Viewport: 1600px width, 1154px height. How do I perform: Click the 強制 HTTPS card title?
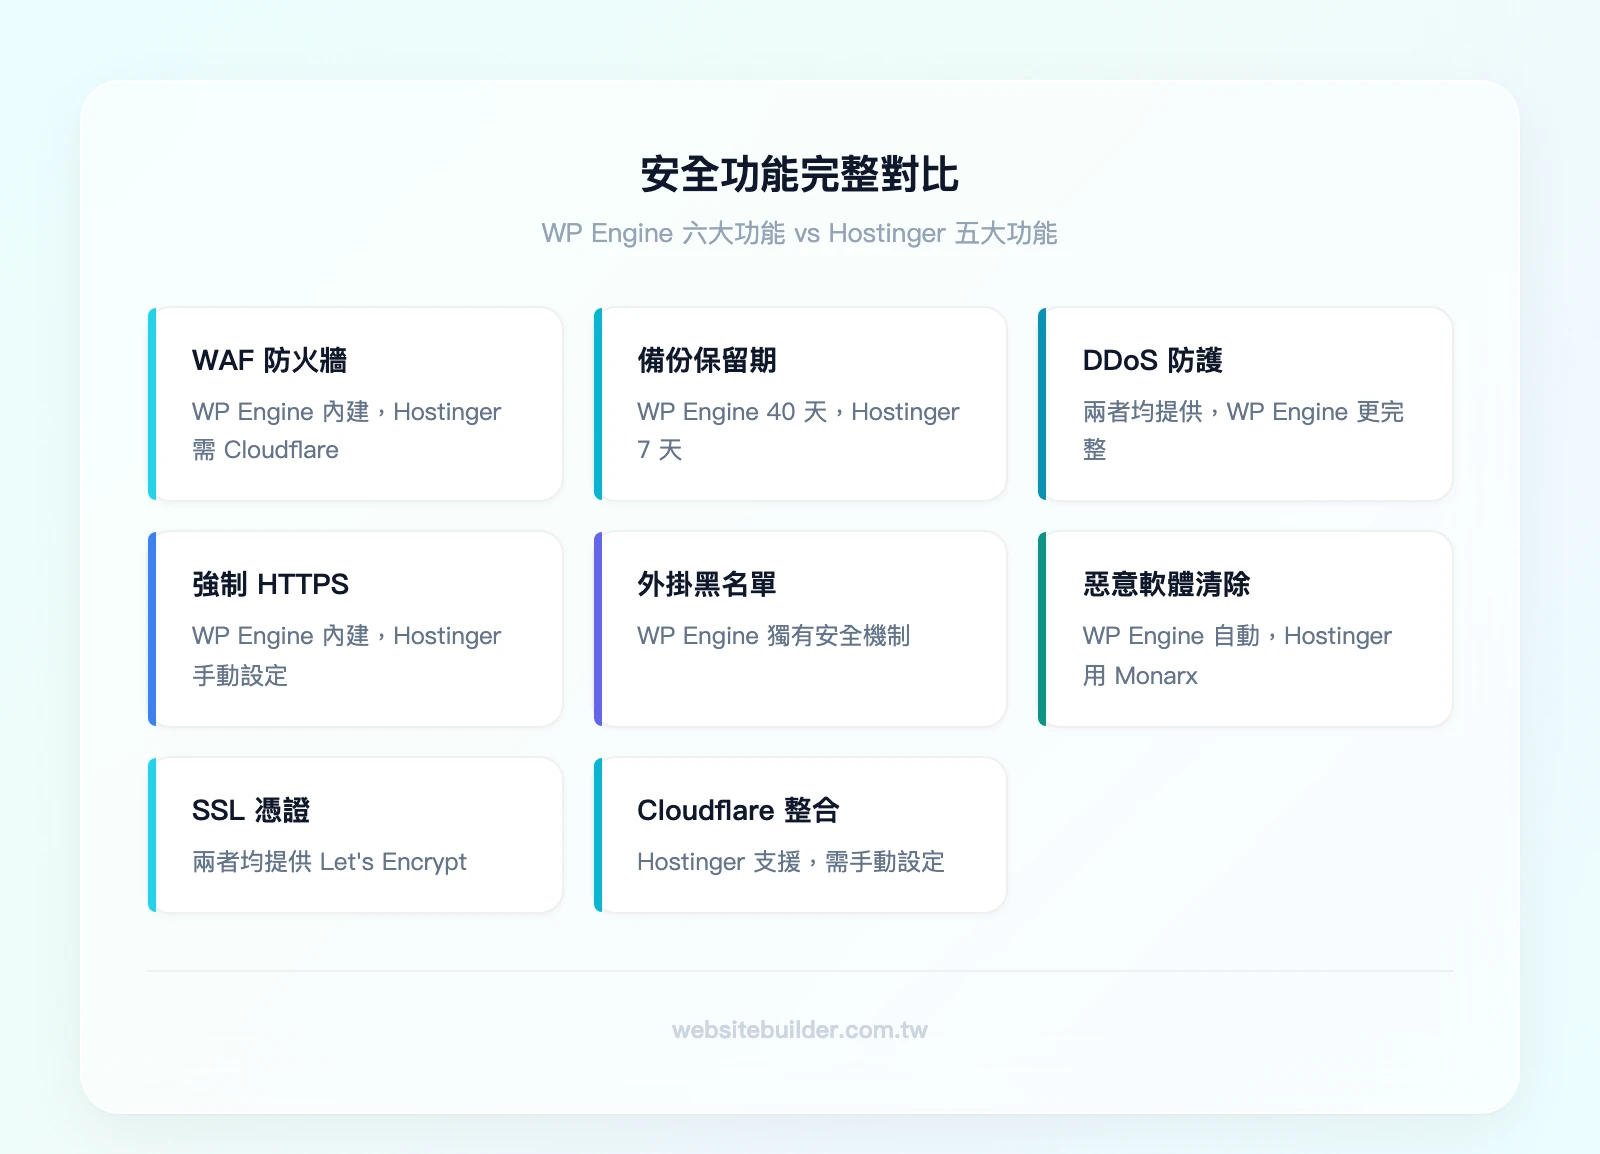coord(270,584)
